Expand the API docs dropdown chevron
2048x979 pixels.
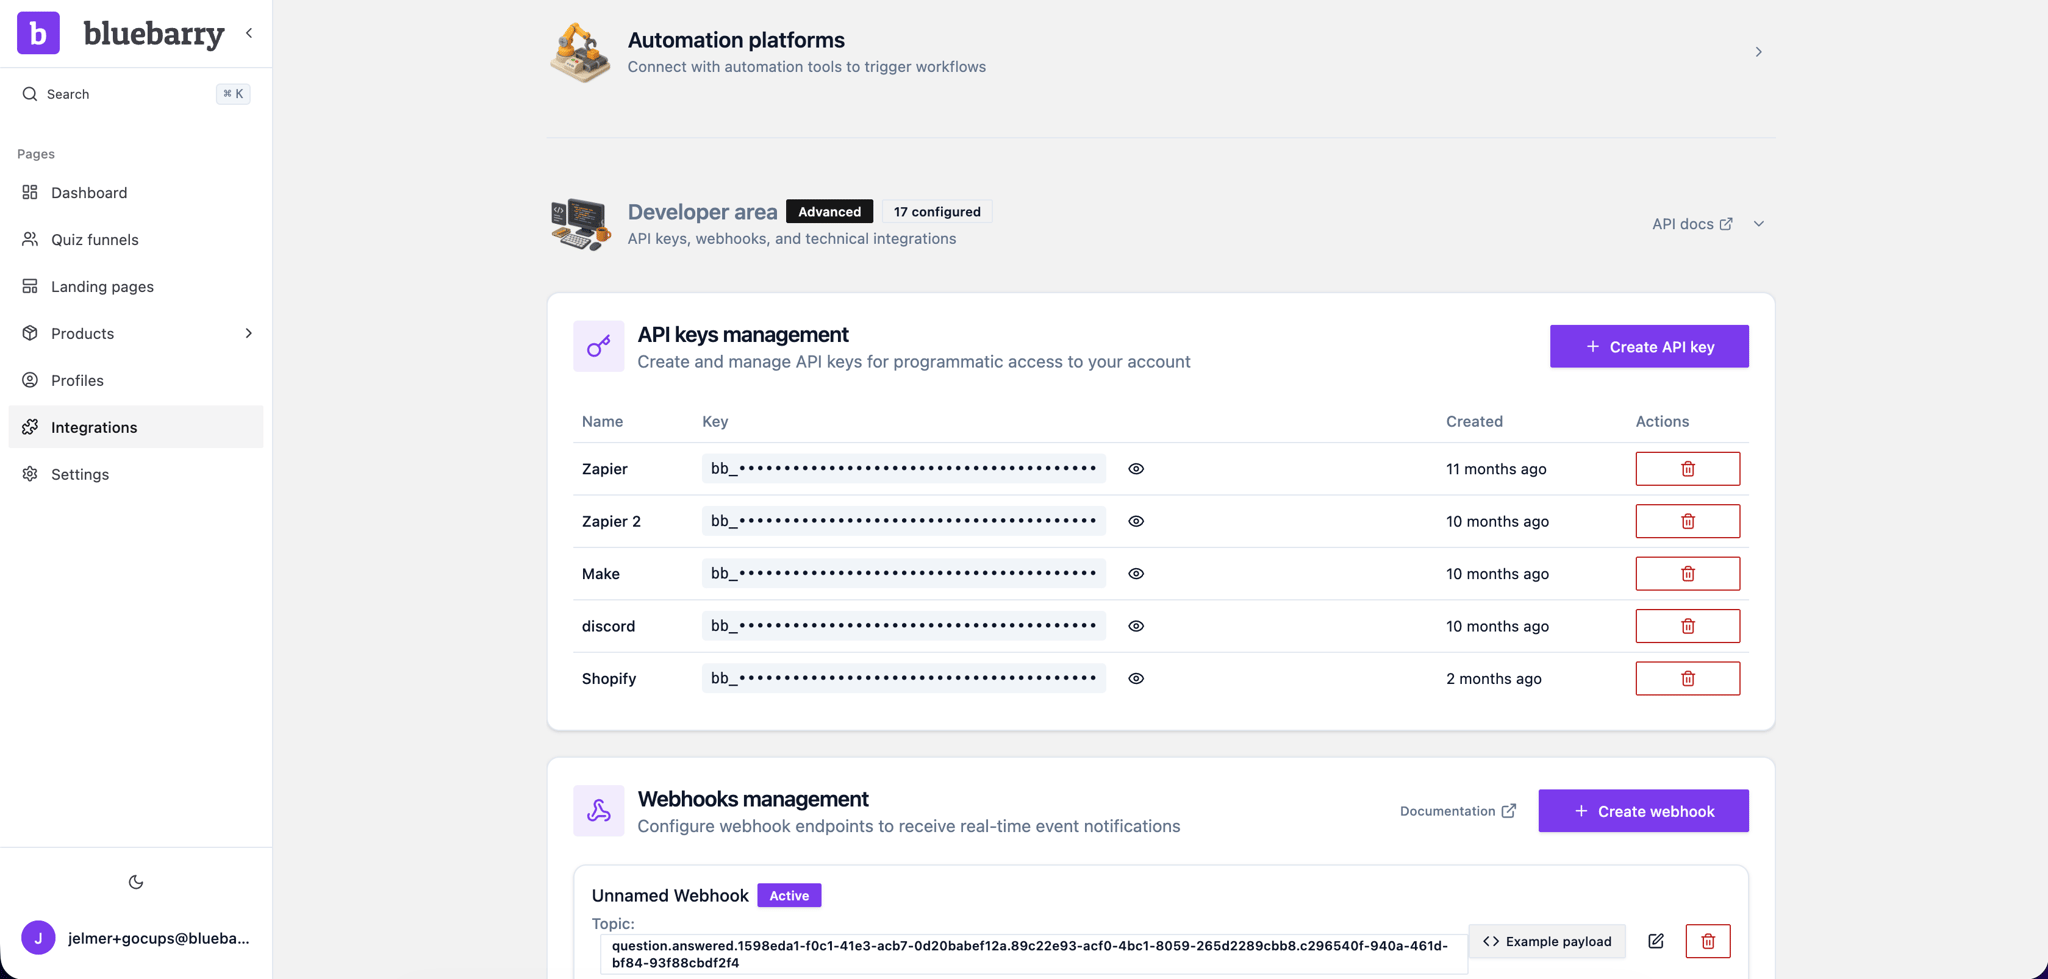pos(1758,224)
